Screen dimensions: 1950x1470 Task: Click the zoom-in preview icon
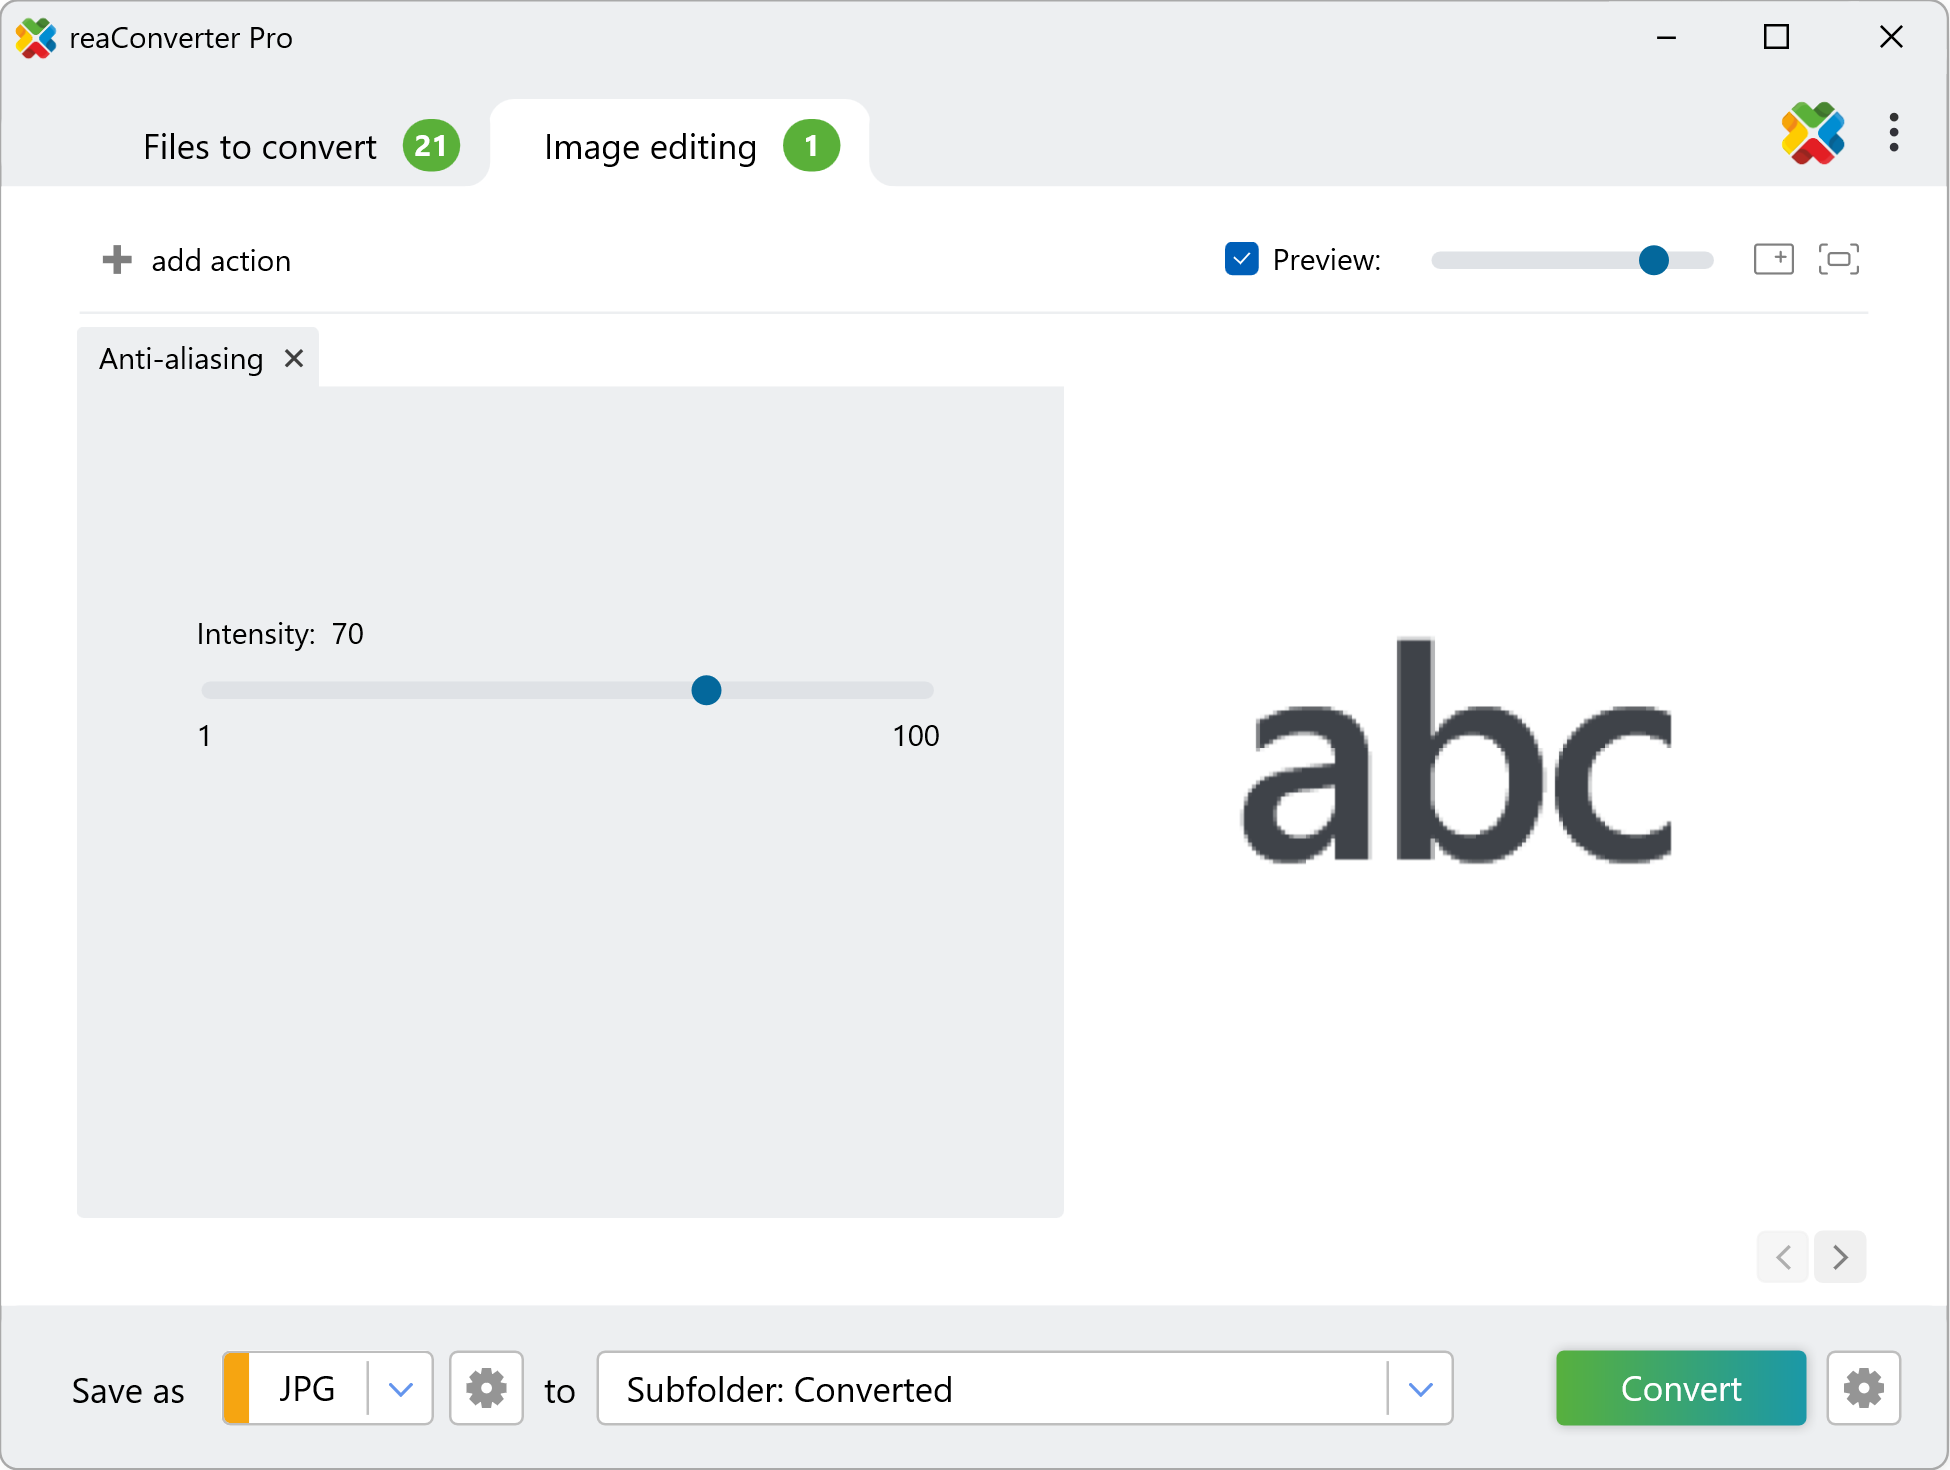1773,259
